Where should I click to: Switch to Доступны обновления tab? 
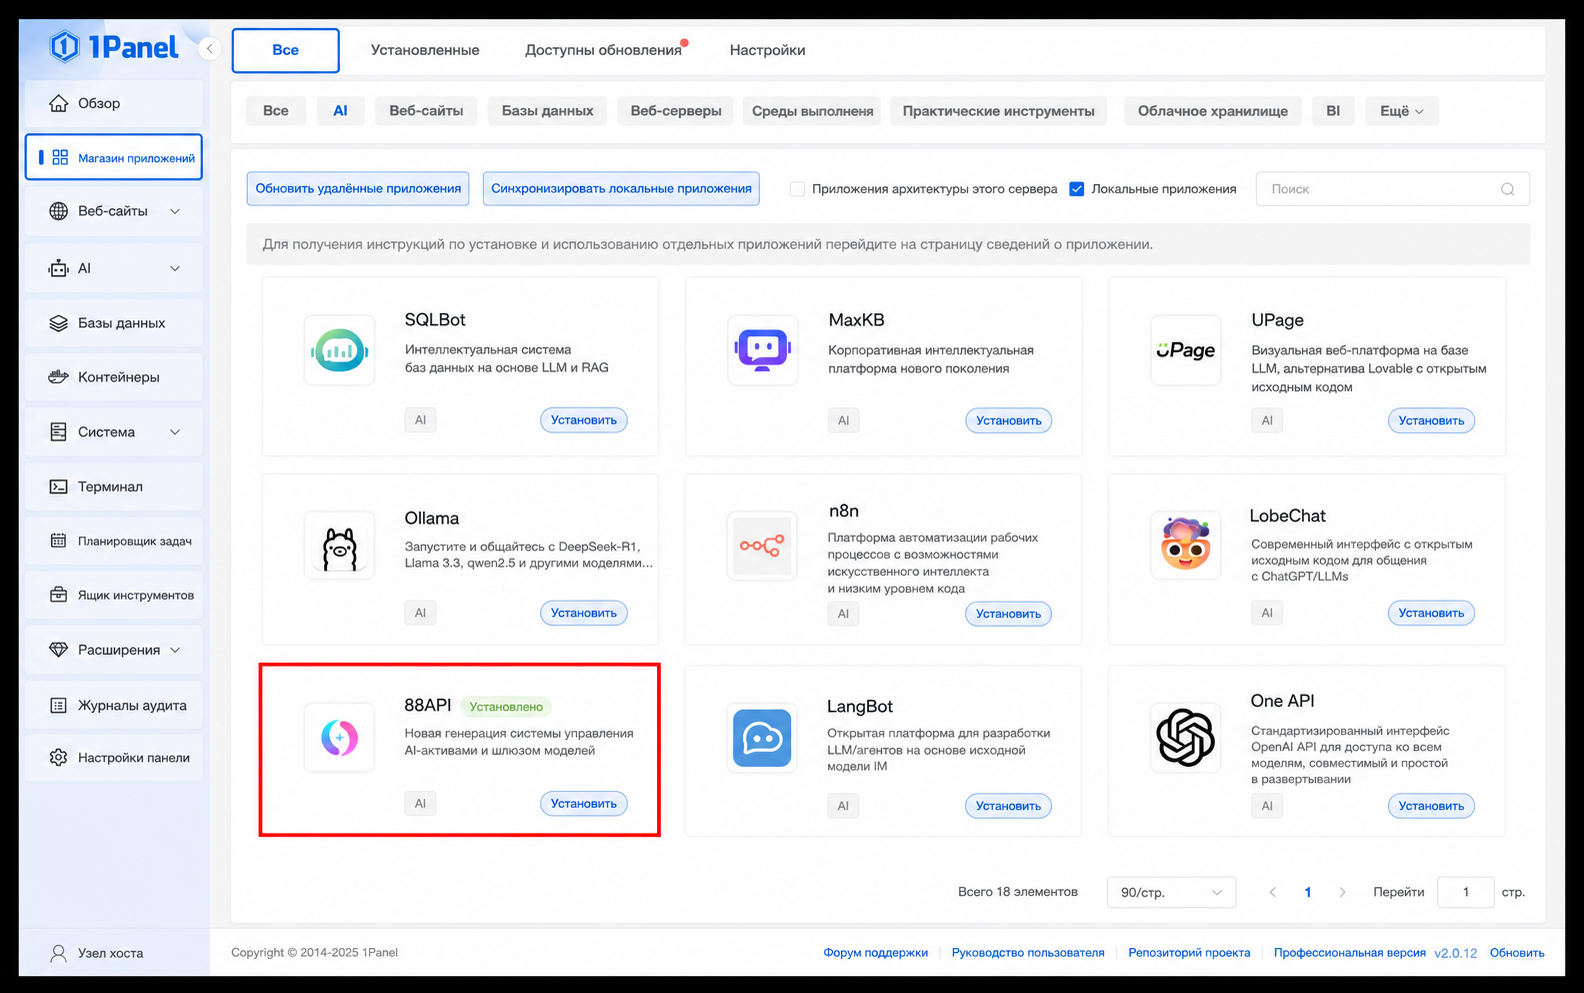(603, 50)
